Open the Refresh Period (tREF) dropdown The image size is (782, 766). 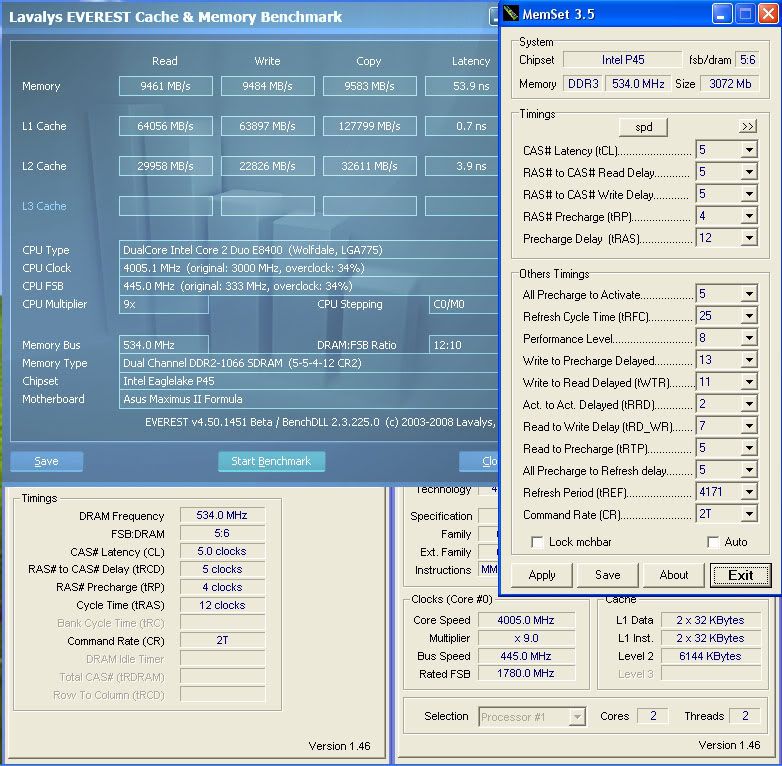(x=749, y=492)
